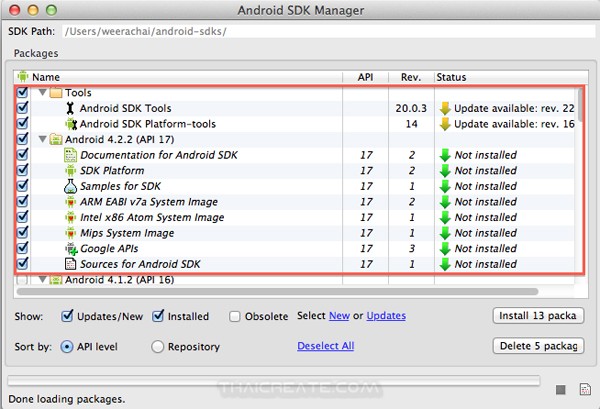This screenshot has width=600, height=409.
Task: Click the New link to select new packages
Action: (x=339, y=316)
